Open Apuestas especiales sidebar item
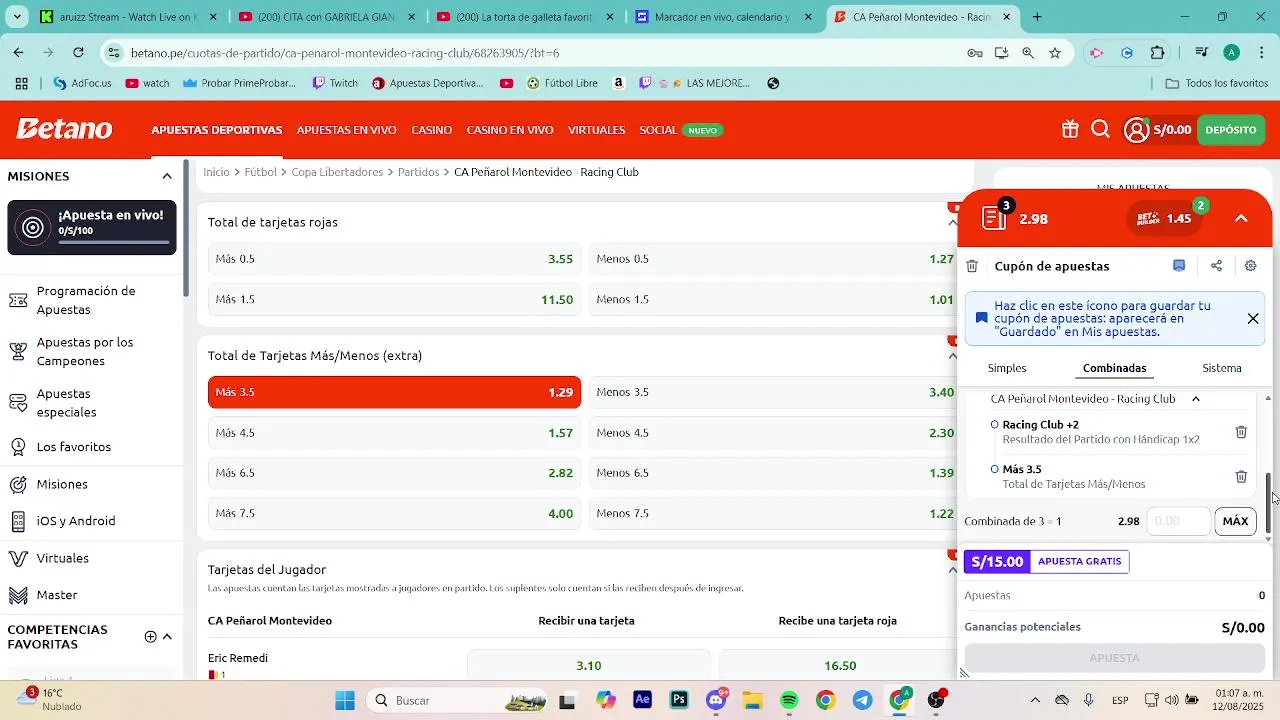 click(x=90, y=403)
